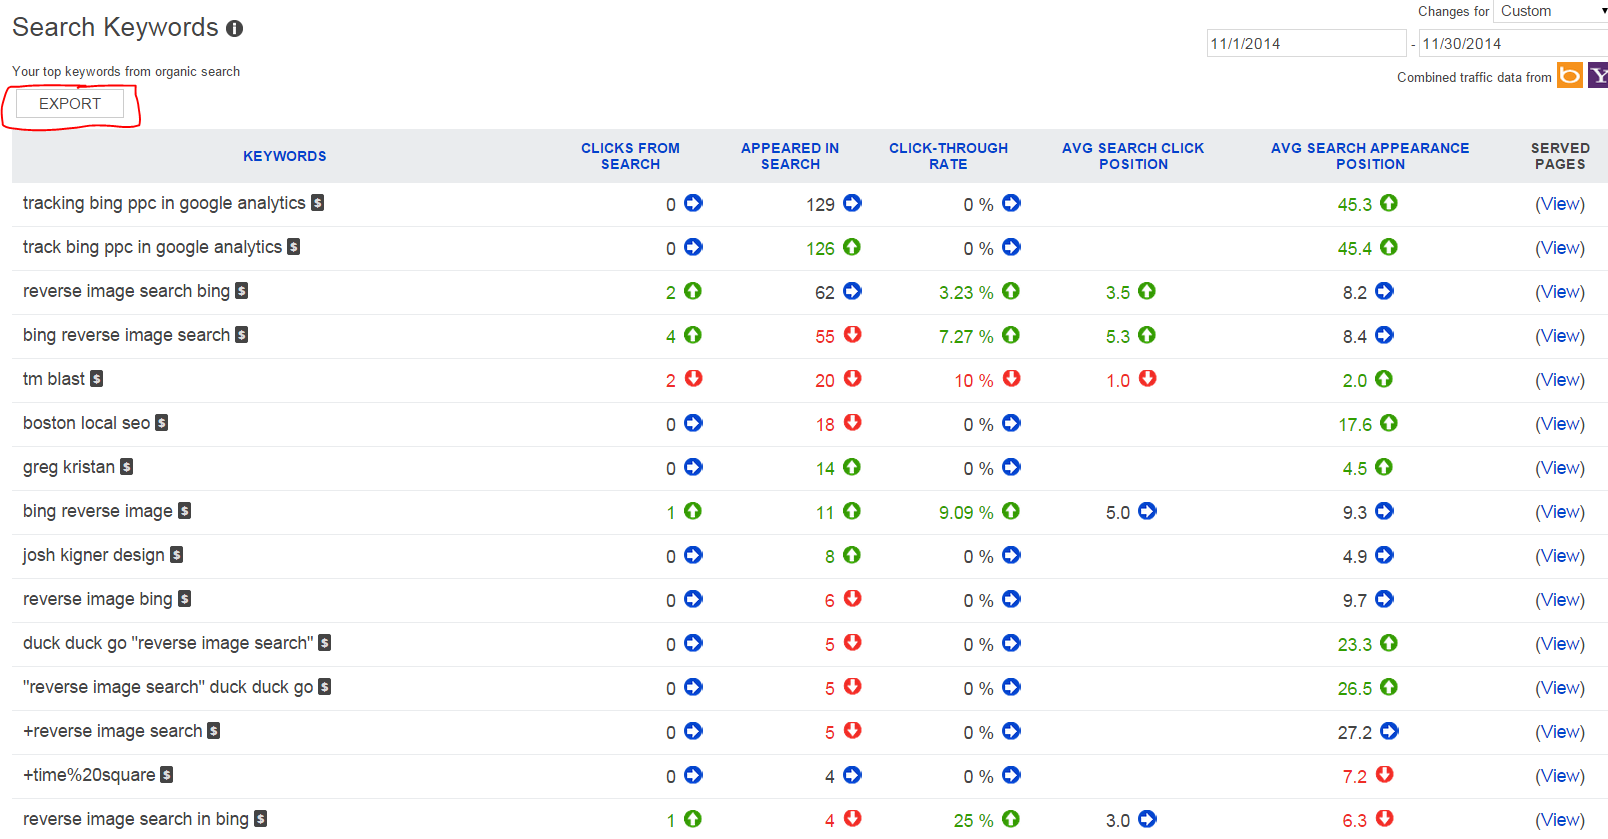
Task: Sort by Click-Through Rate column
Action: [x=948, y=156]
